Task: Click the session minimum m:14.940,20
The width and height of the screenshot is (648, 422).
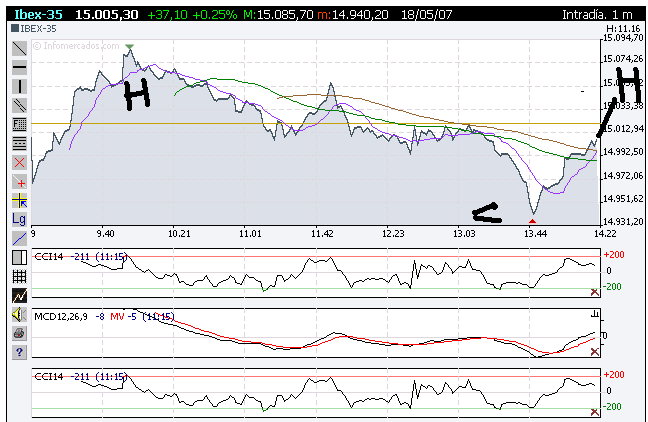Action: tap(353, 14)
